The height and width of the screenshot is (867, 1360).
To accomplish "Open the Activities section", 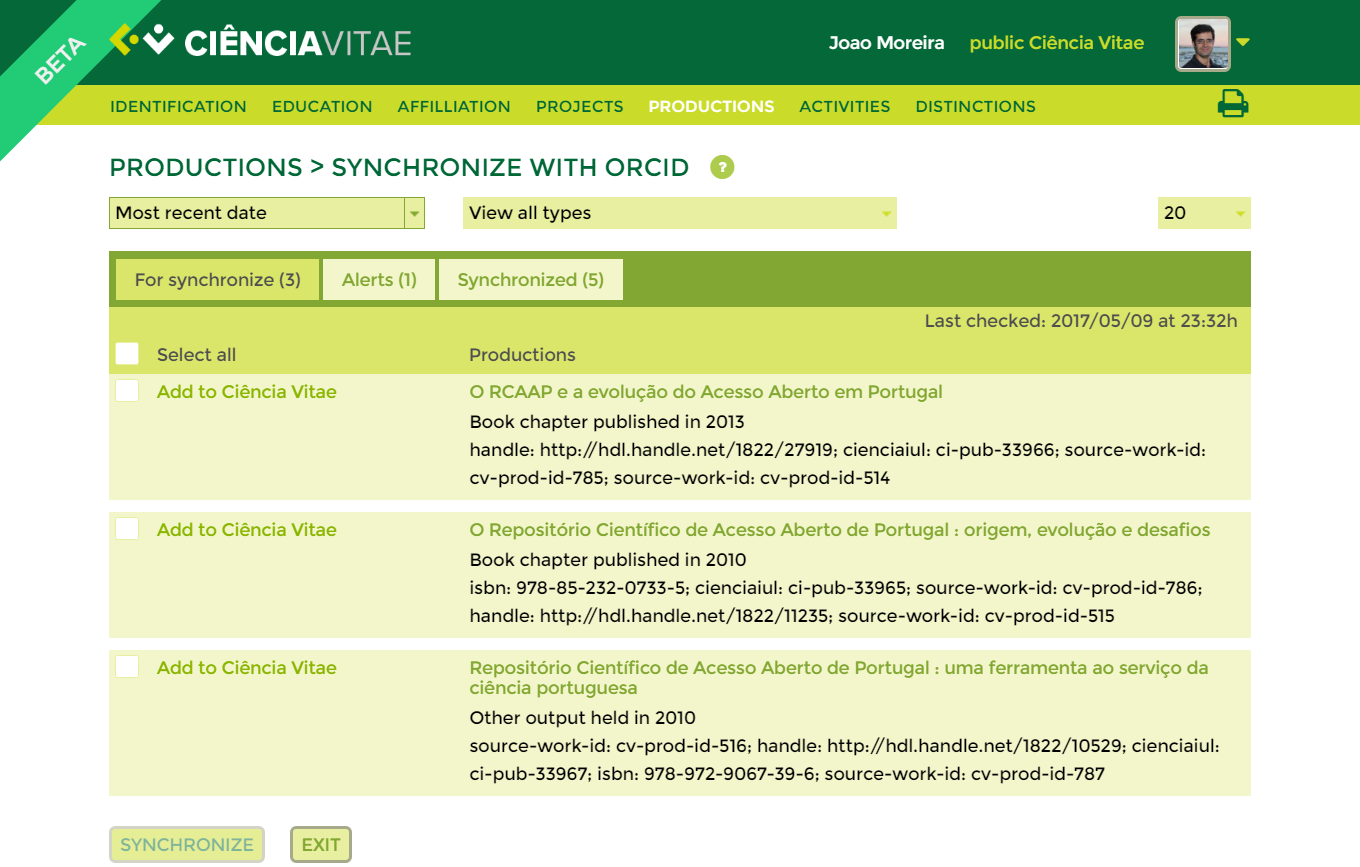I will tap(845, 106).
